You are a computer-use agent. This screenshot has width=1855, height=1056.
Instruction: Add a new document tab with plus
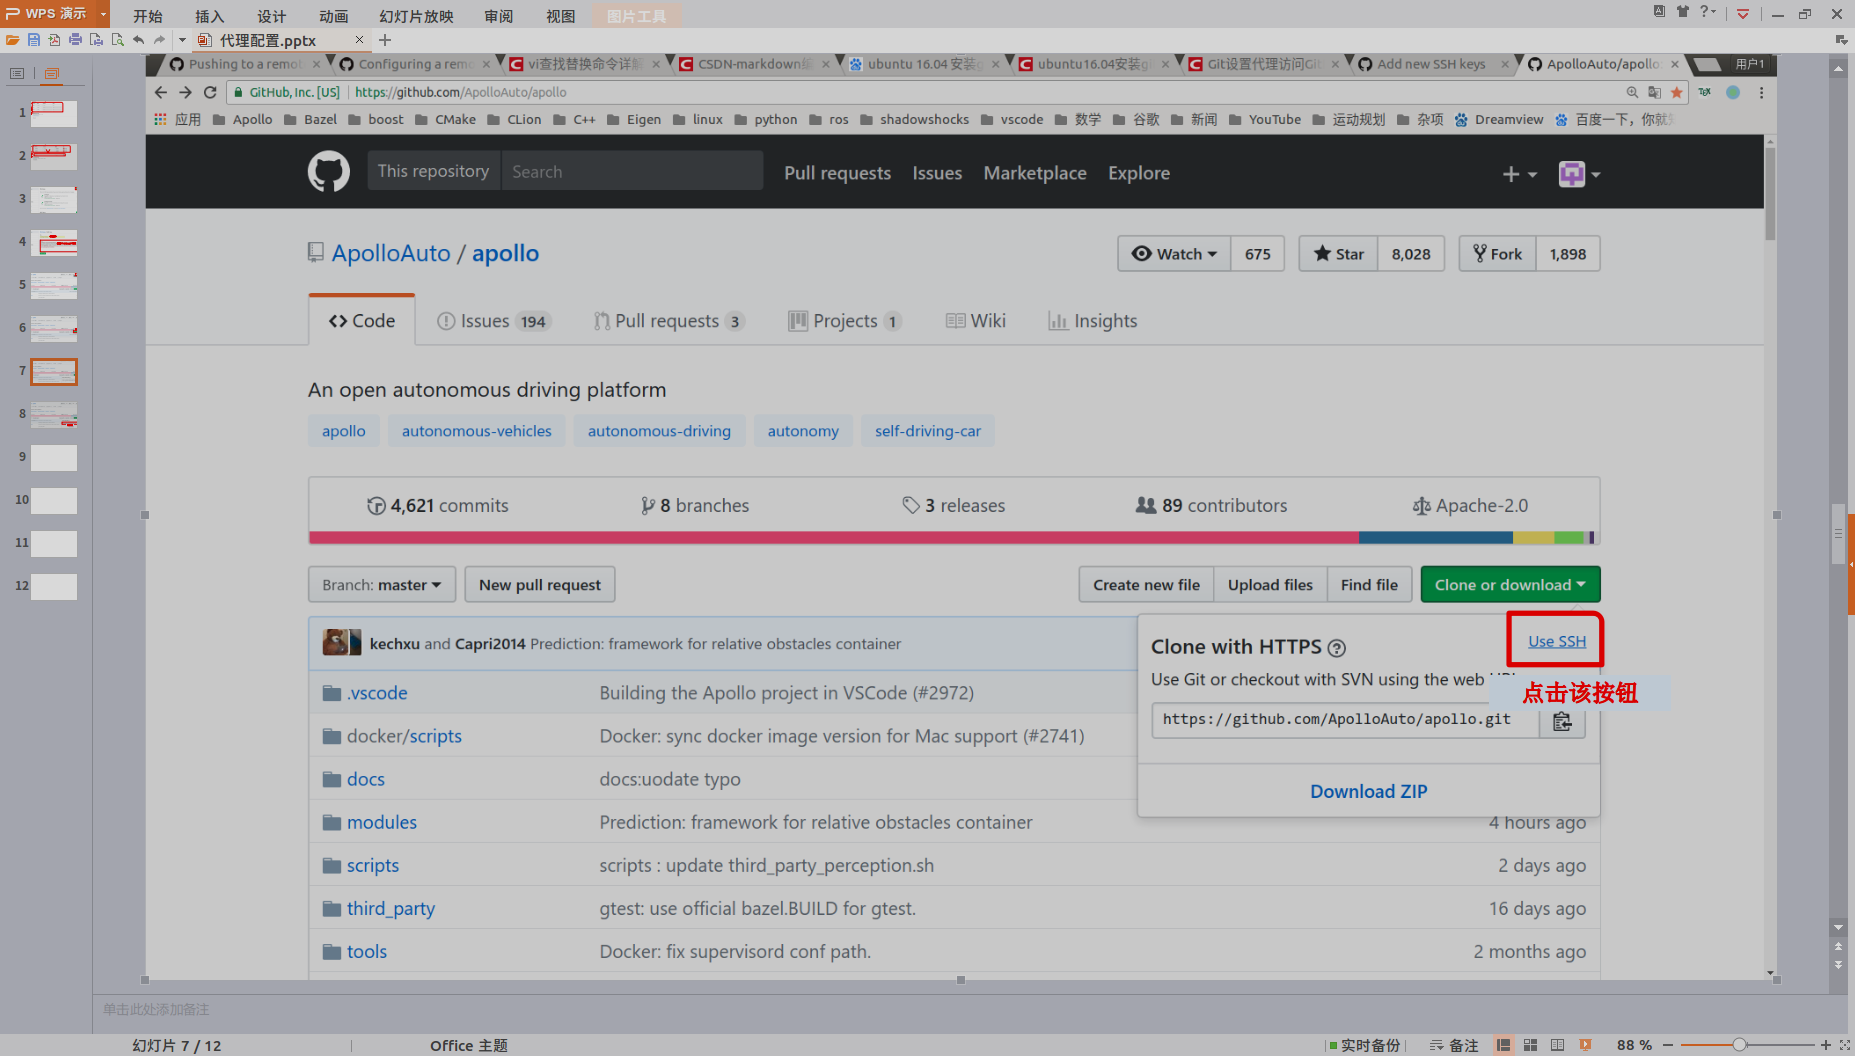click(385, 40)
